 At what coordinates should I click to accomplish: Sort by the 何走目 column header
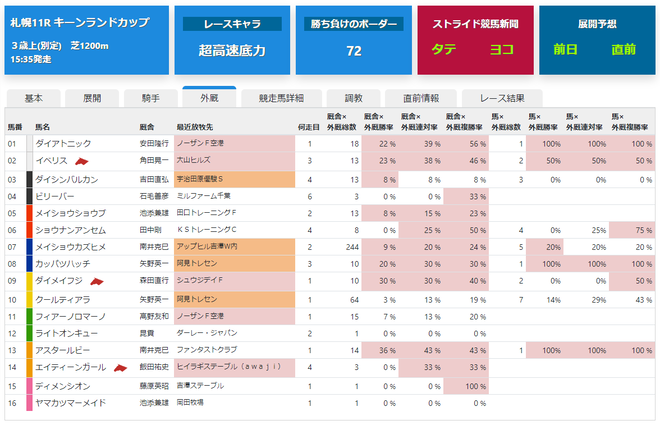(309, 127)
